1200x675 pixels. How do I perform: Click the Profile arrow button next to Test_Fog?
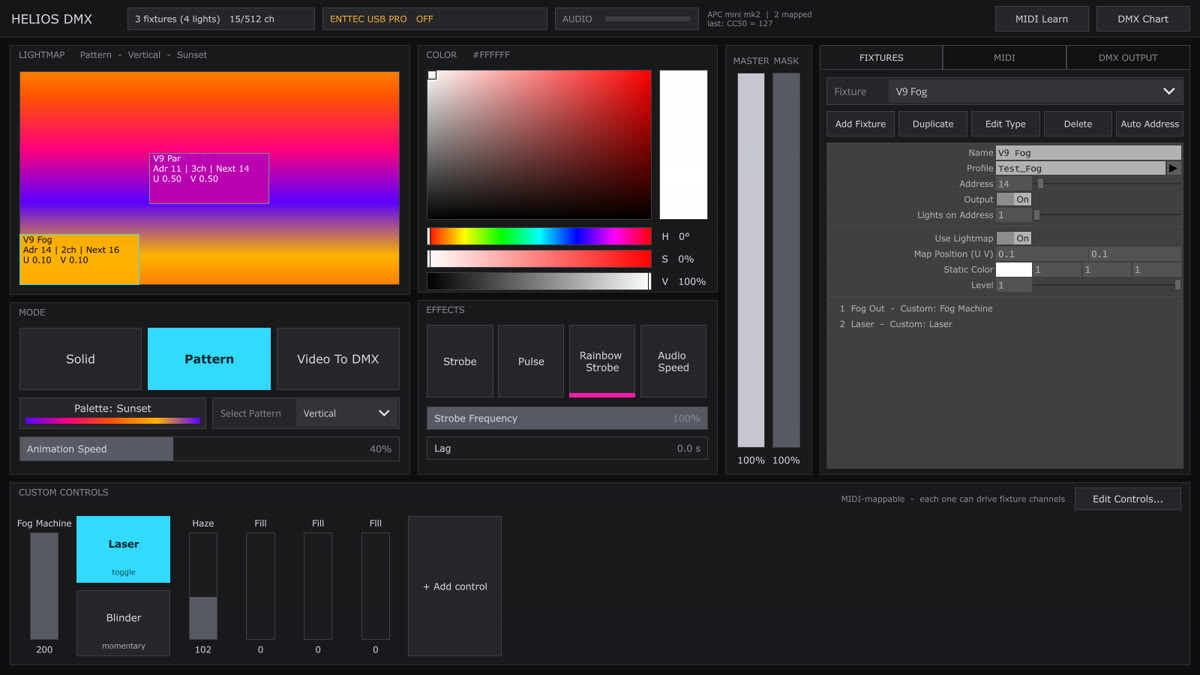(1173, 168)
